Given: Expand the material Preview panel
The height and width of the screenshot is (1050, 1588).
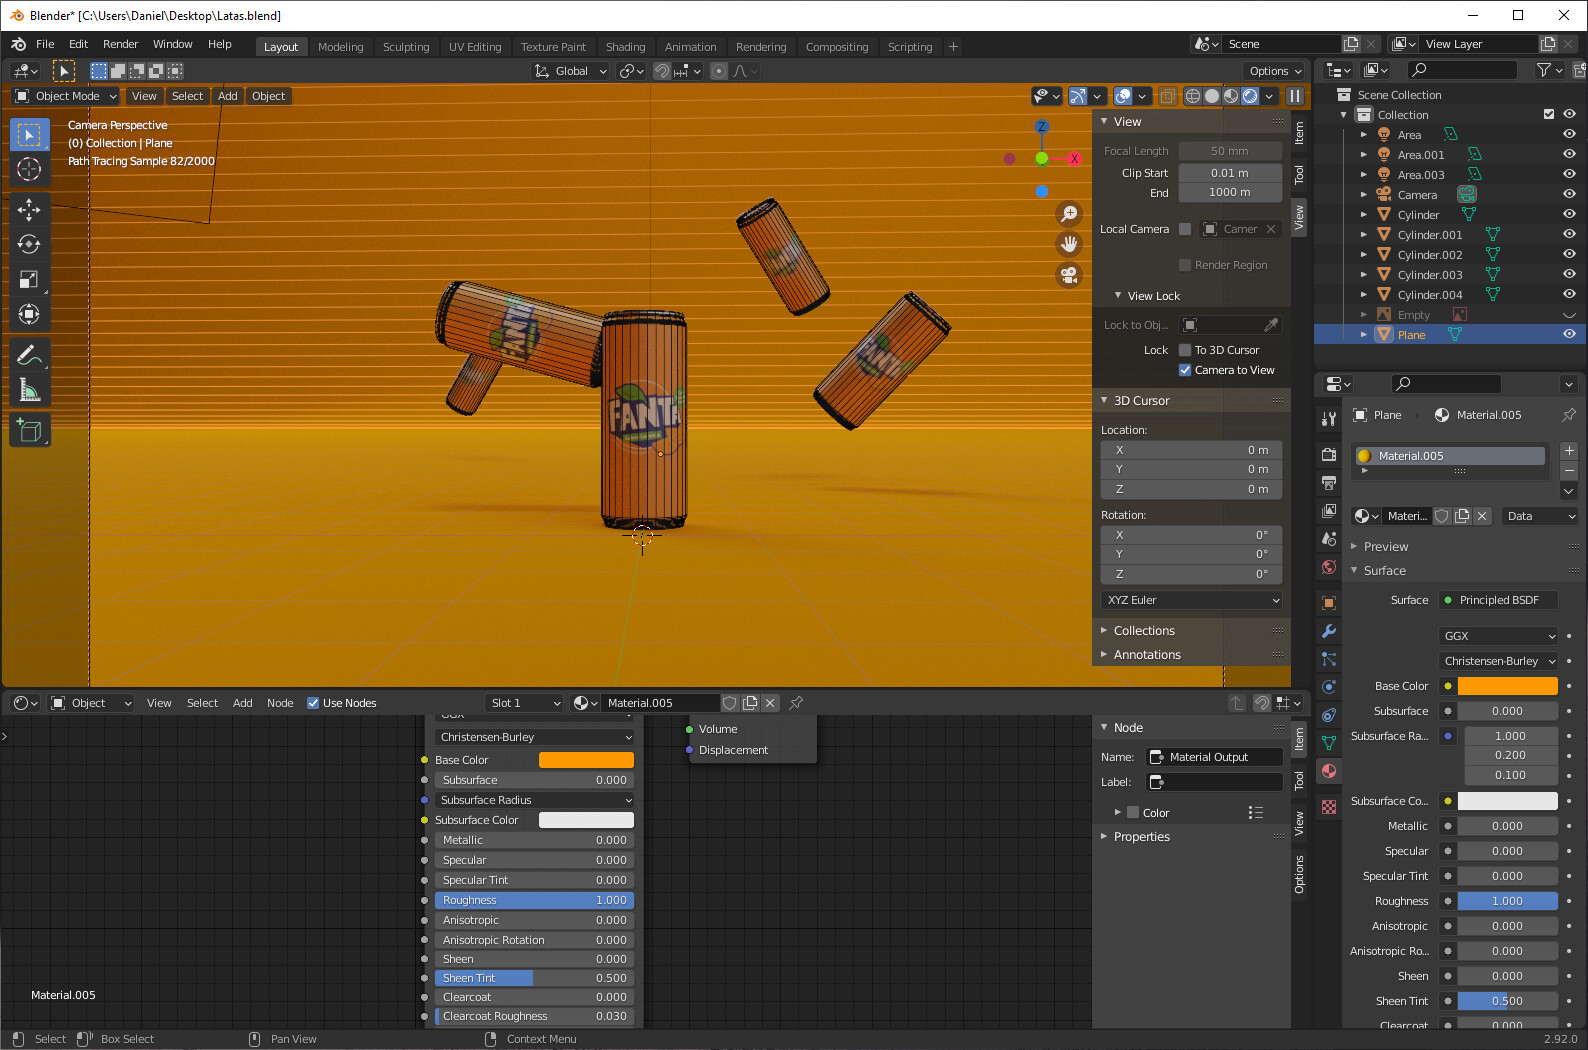Looking at the screenshot, I should (x=1385, y=547).
